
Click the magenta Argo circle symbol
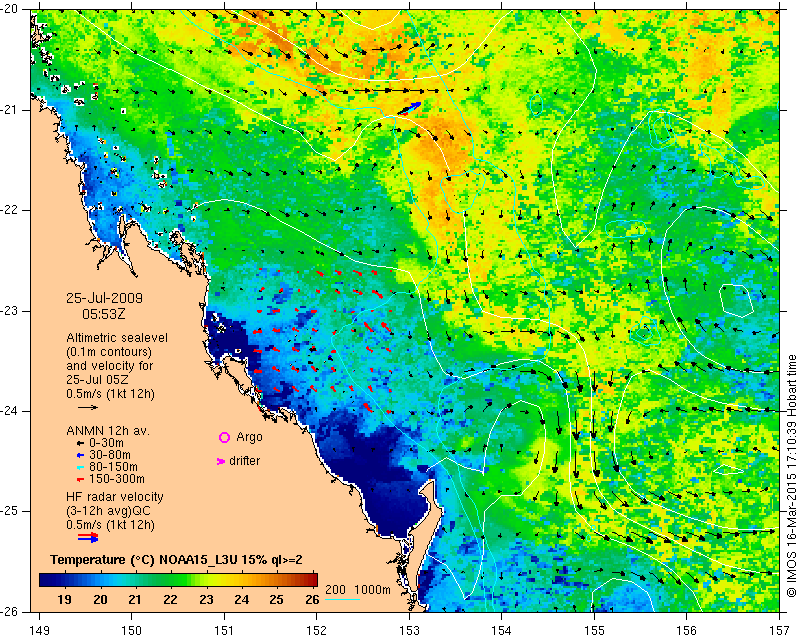click(x=224, y=437)
